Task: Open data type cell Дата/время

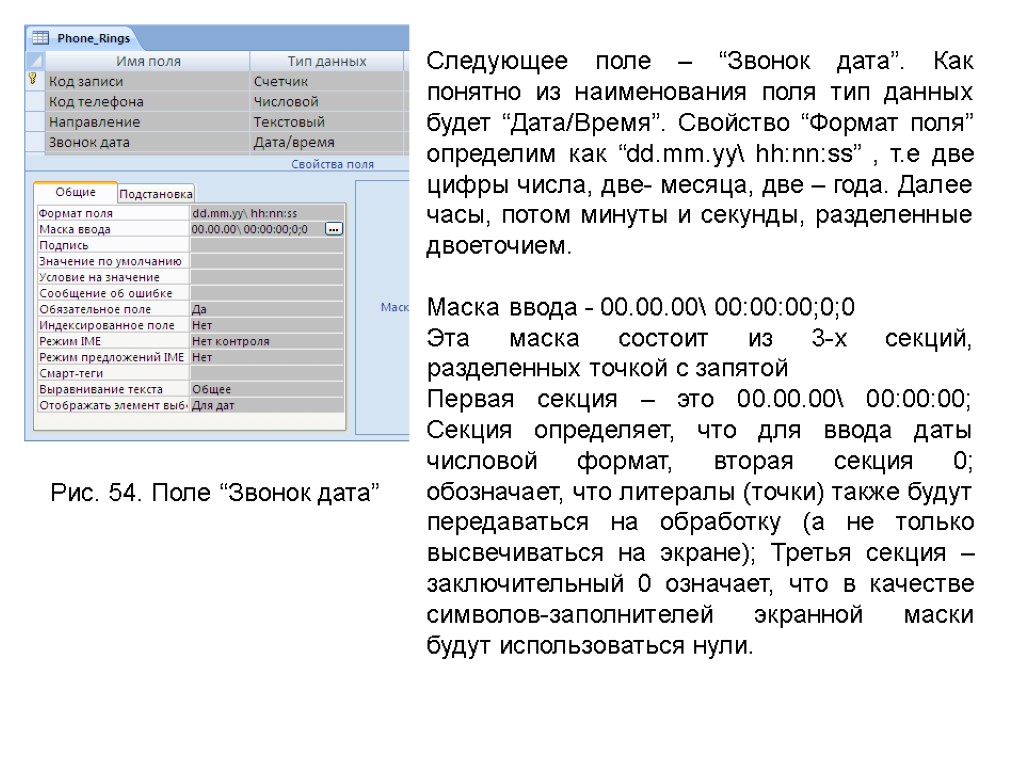Action: (x=327, y=142)
